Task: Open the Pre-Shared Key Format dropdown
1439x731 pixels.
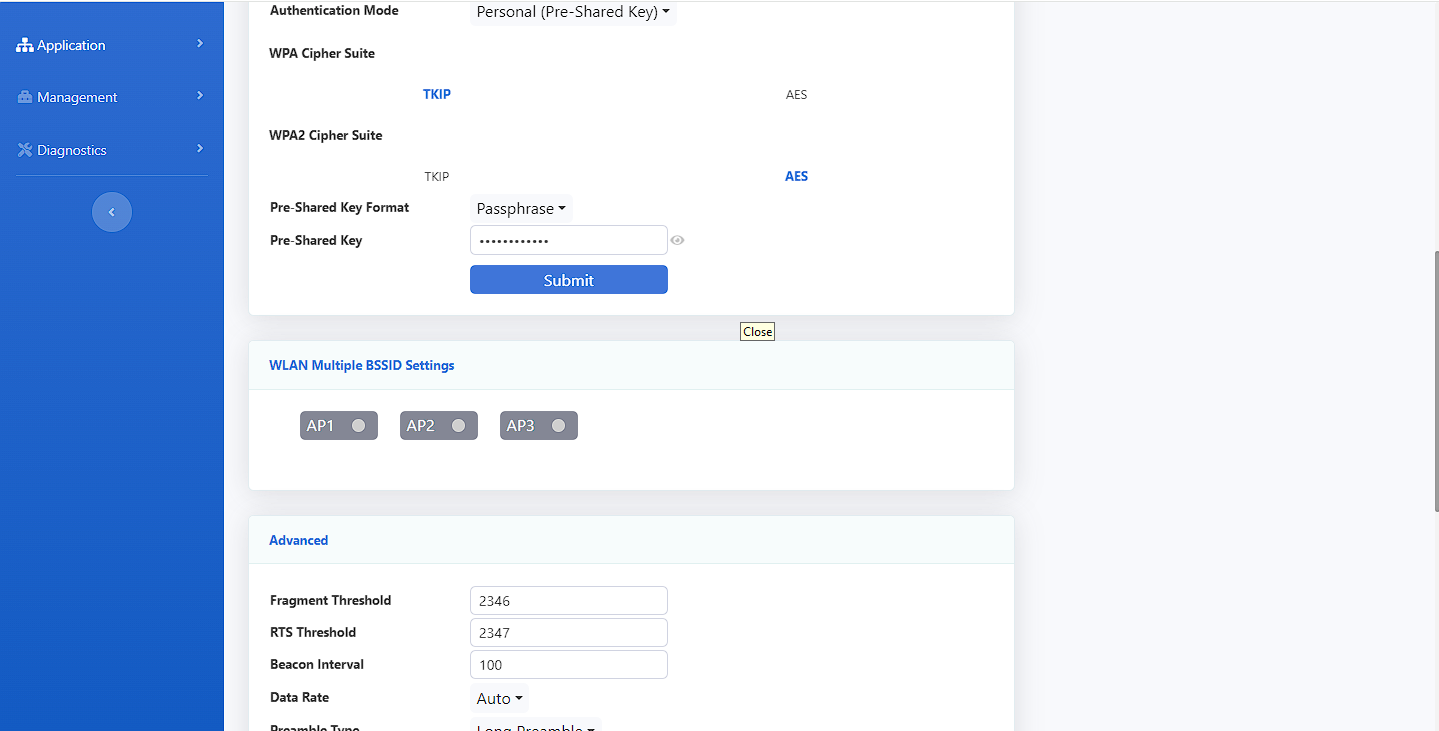Action: coord(521,209)
